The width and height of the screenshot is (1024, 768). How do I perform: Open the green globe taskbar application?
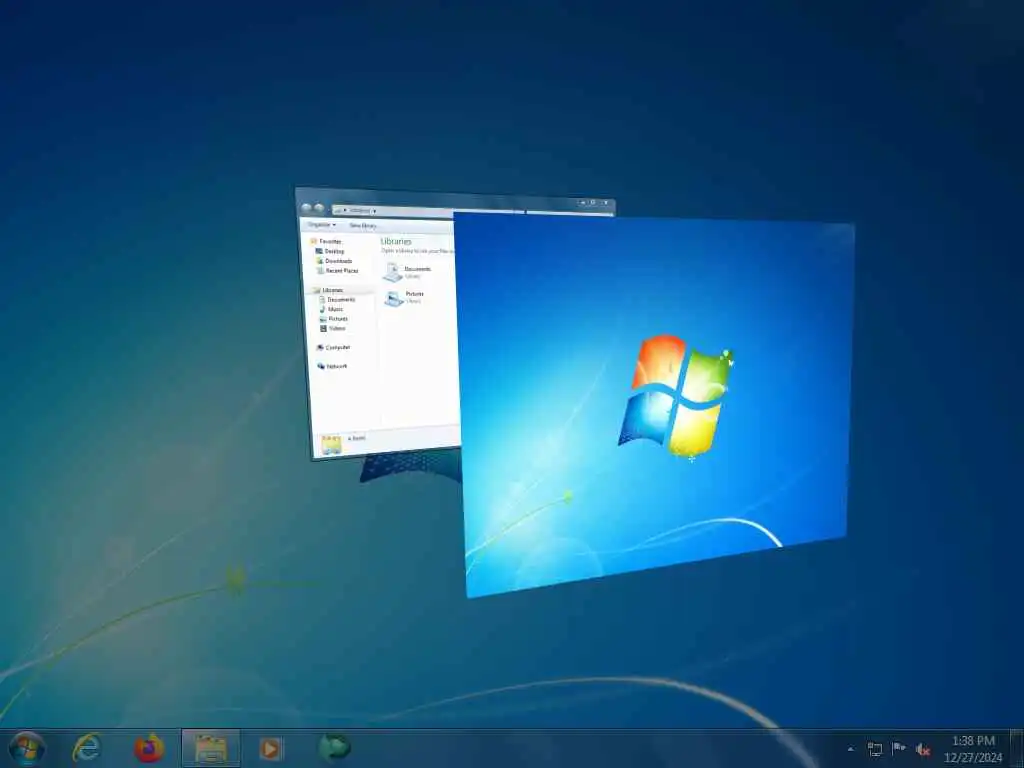pyautogui.click(x=334, y=748)
